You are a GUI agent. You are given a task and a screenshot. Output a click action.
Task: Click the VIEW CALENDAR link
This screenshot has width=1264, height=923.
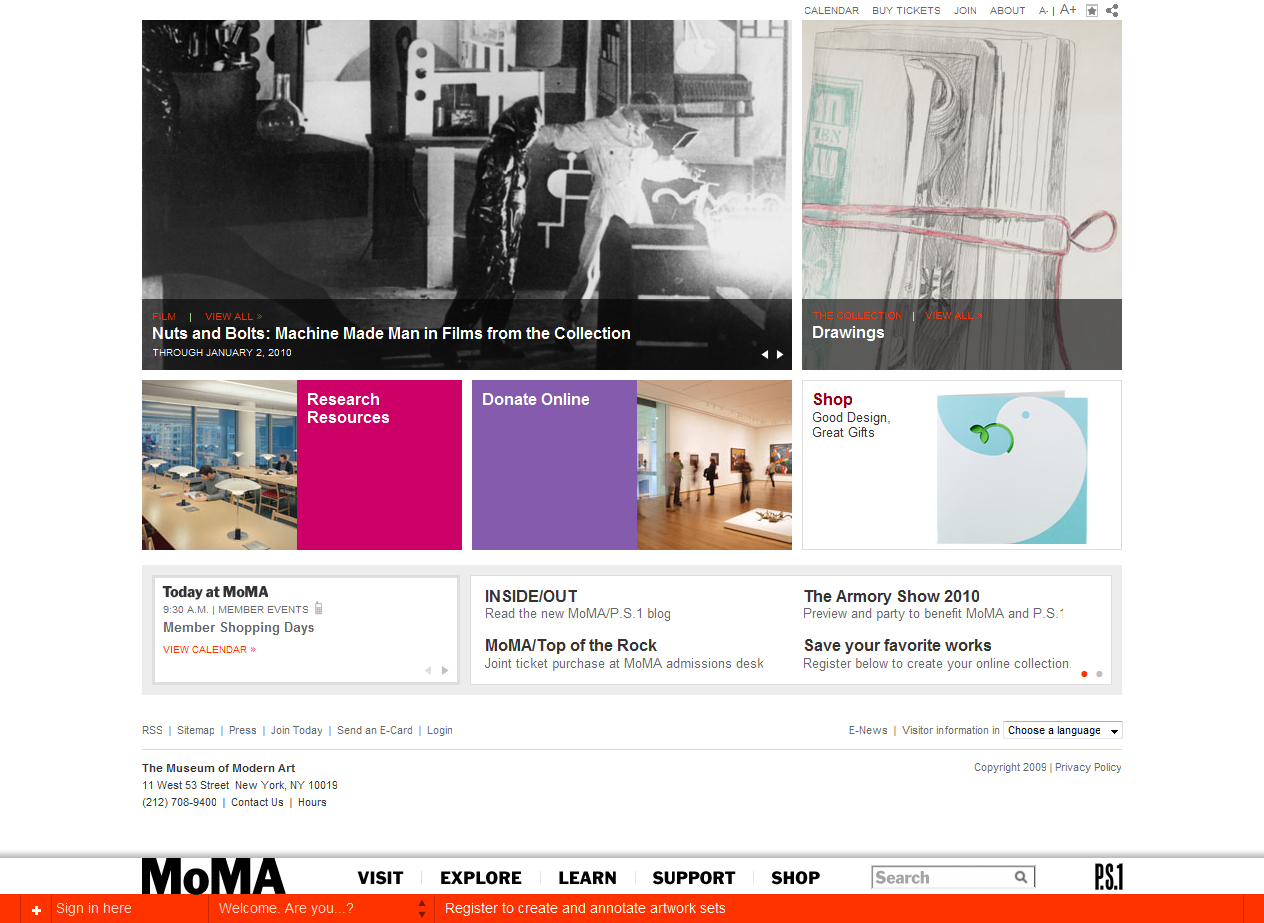pos(209,650)
